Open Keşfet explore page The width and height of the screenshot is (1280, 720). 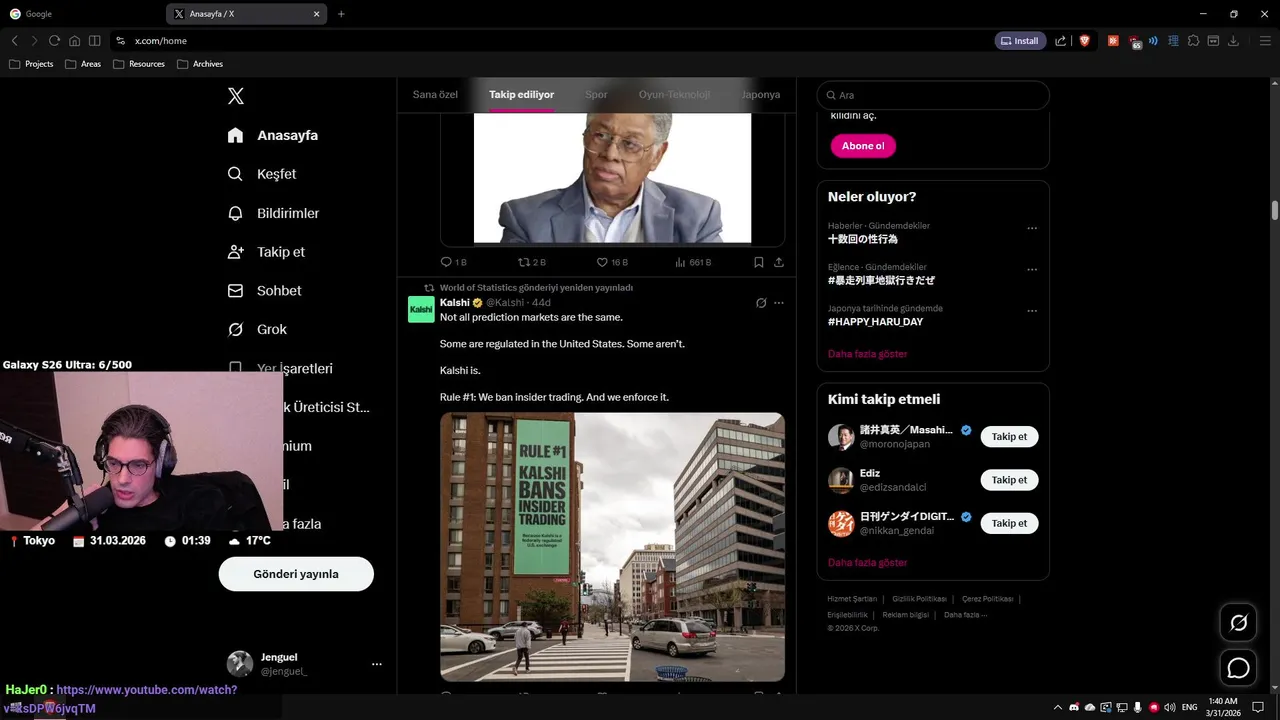click(x=262, y=174)
